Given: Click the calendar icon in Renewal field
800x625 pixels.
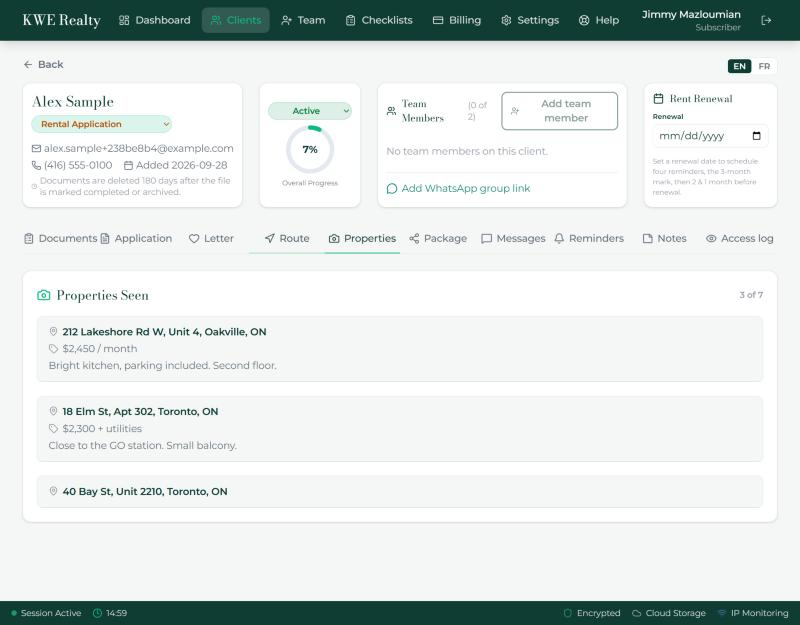Looking at the screenshot, I should click(x=757, y=136).
